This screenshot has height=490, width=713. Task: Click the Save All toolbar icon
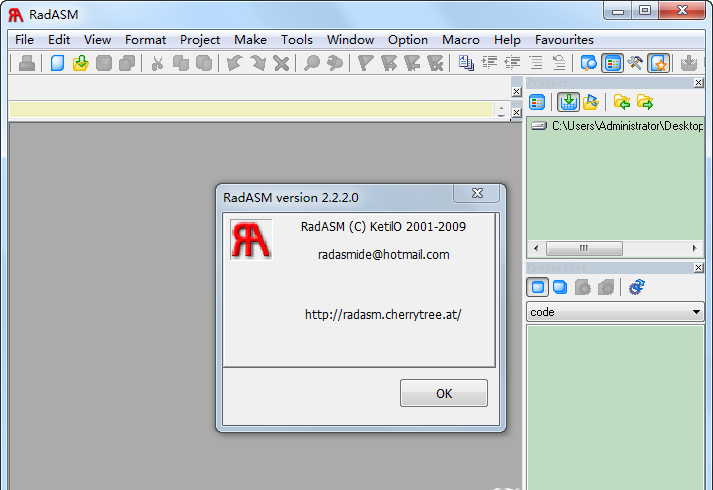pos(127,63)
